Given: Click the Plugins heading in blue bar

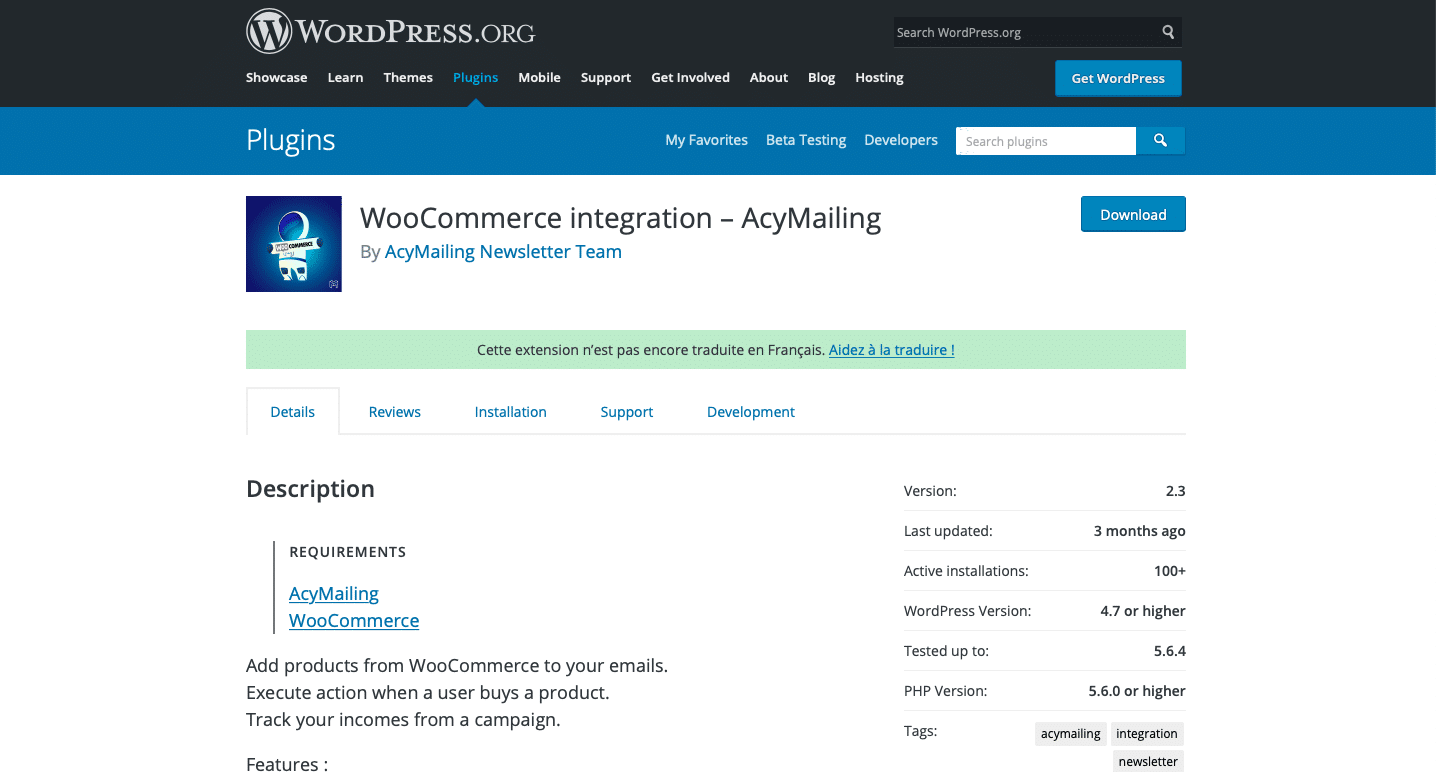Looking at the screenshot, I should pyautogui.click(x=291, y=140).
